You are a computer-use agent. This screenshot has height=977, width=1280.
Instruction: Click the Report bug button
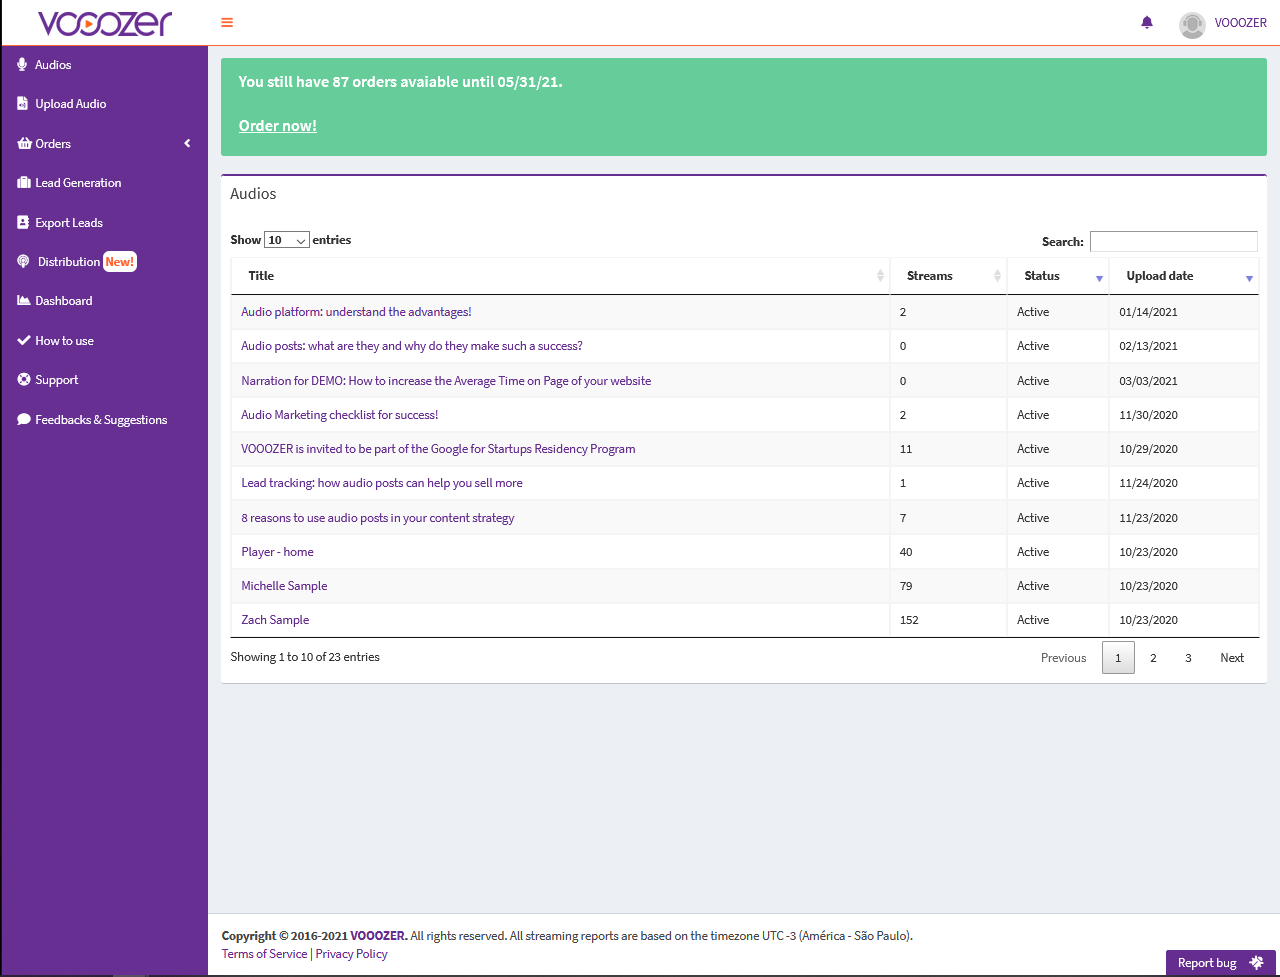(x=1220, y=963)
